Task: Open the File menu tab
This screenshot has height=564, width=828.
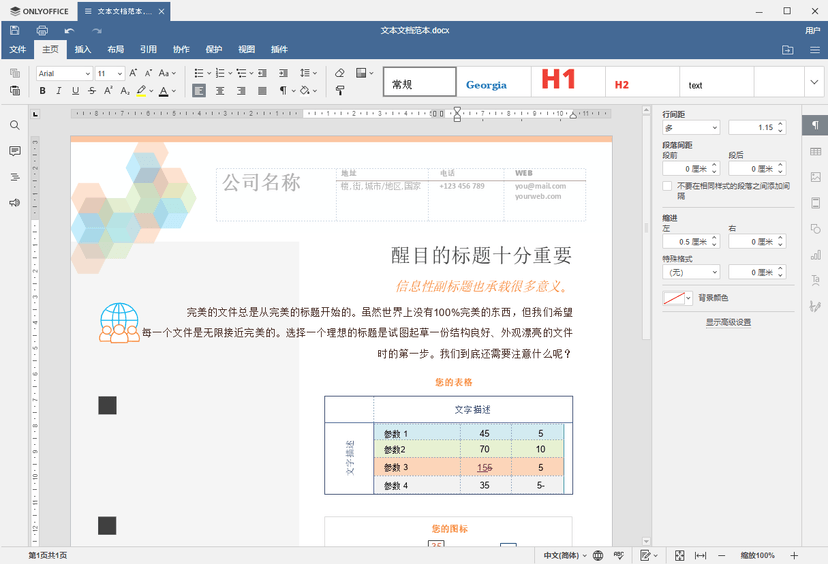Action: tap(17, 50)
